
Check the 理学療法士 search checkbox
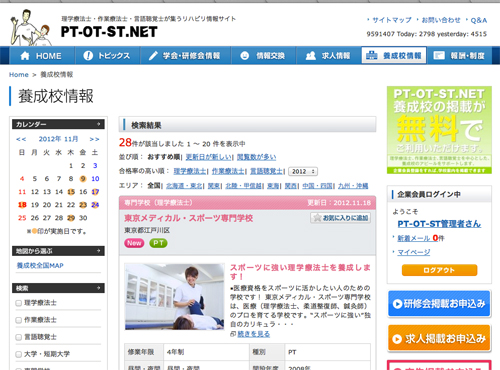pyautogui.click(x=19, y=303)
